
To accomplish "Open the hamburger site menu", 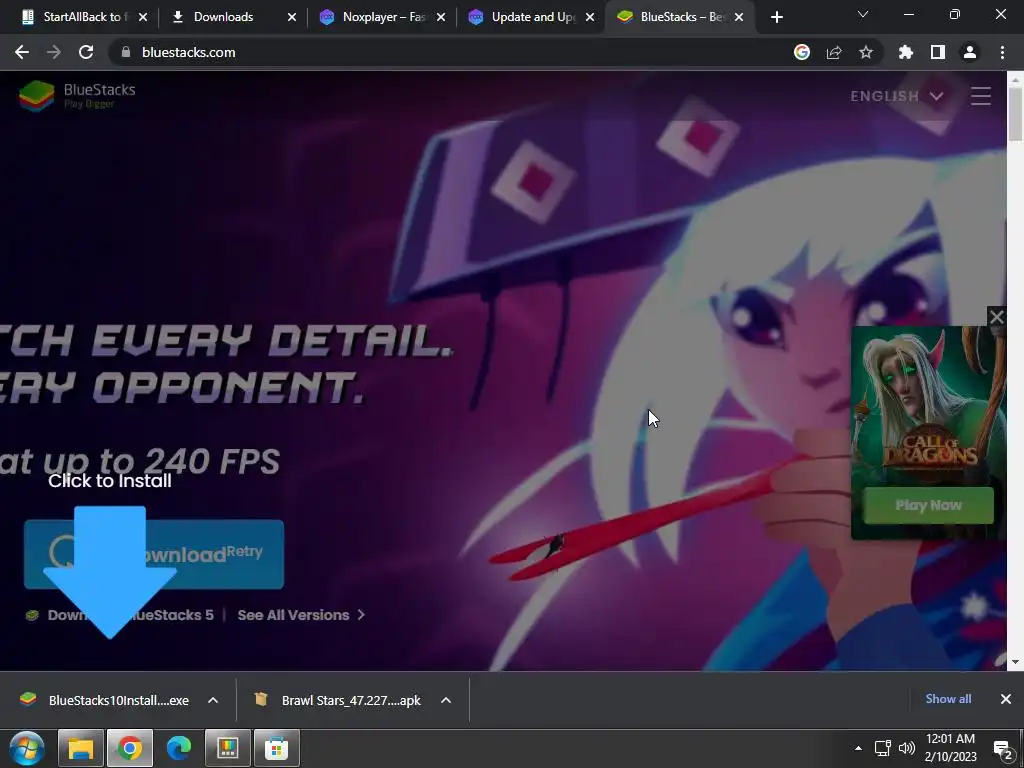I will (x=981, y=96).
